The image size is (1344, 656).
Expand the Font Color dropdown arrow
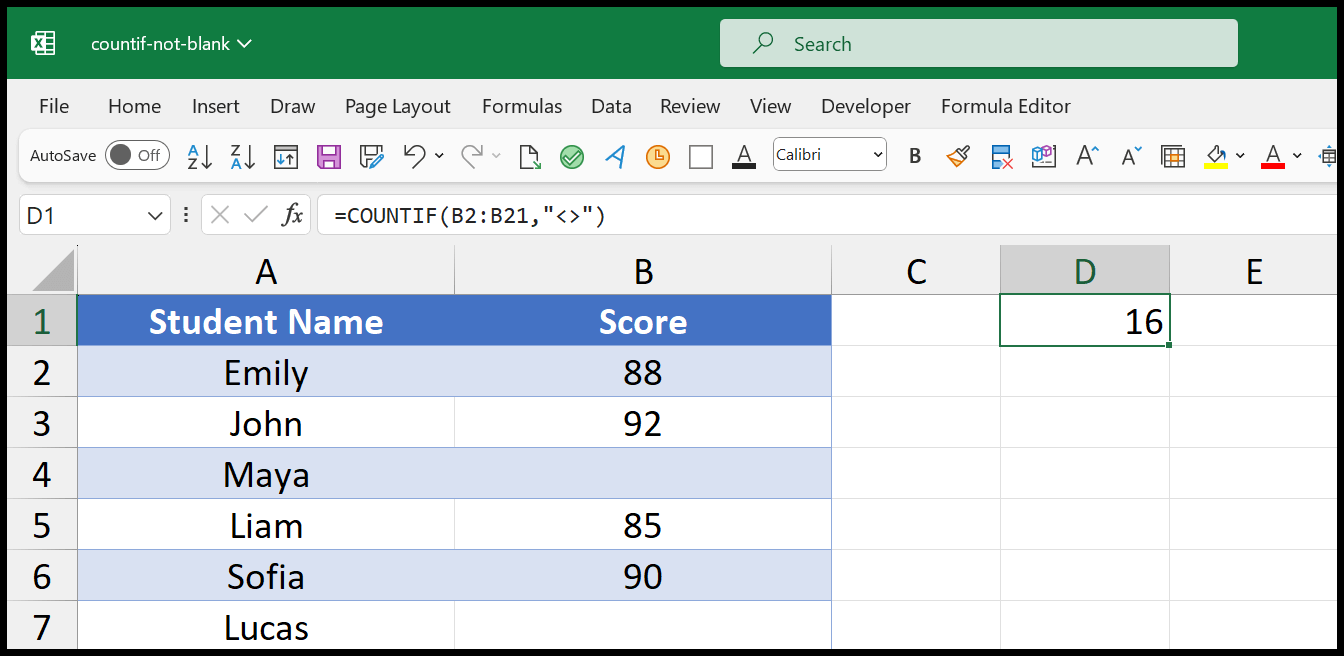point(1297,154)
